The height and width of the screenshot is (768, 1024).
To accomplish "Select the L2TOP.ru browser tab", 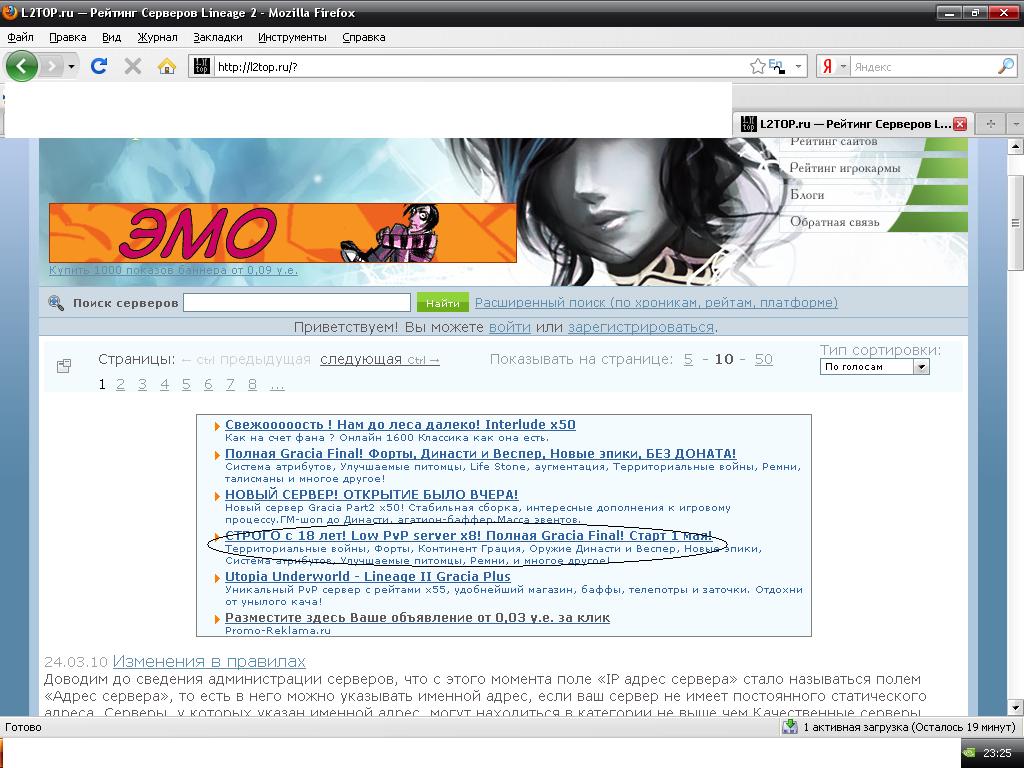I will coord(852,123).
